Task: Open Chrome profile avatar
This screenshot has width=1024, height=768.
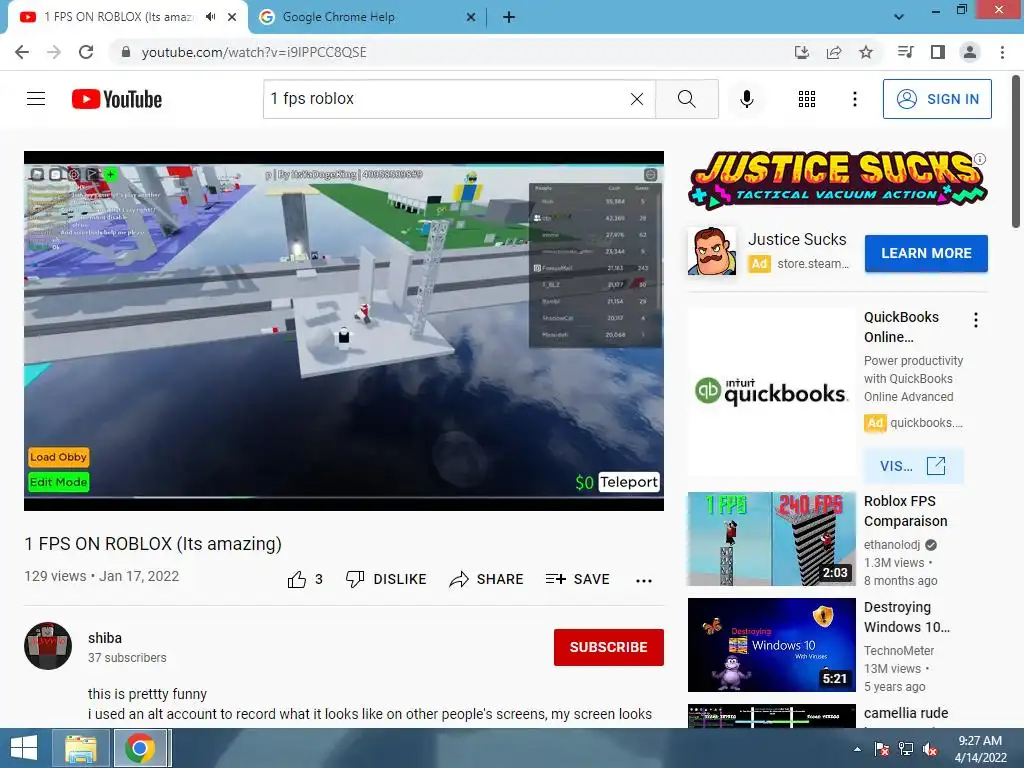Action: click(970, 52)
